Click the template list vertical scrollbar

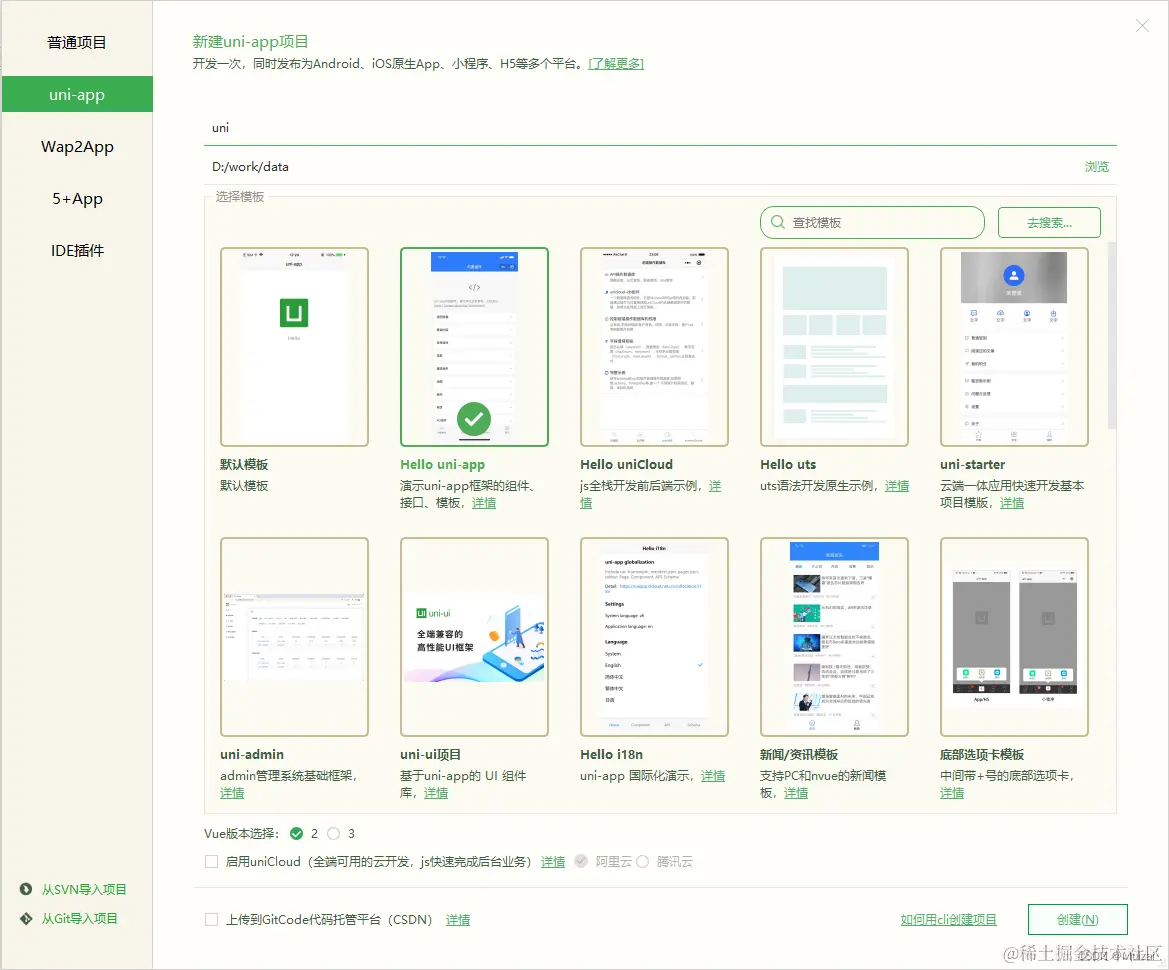click(1112, 336)
